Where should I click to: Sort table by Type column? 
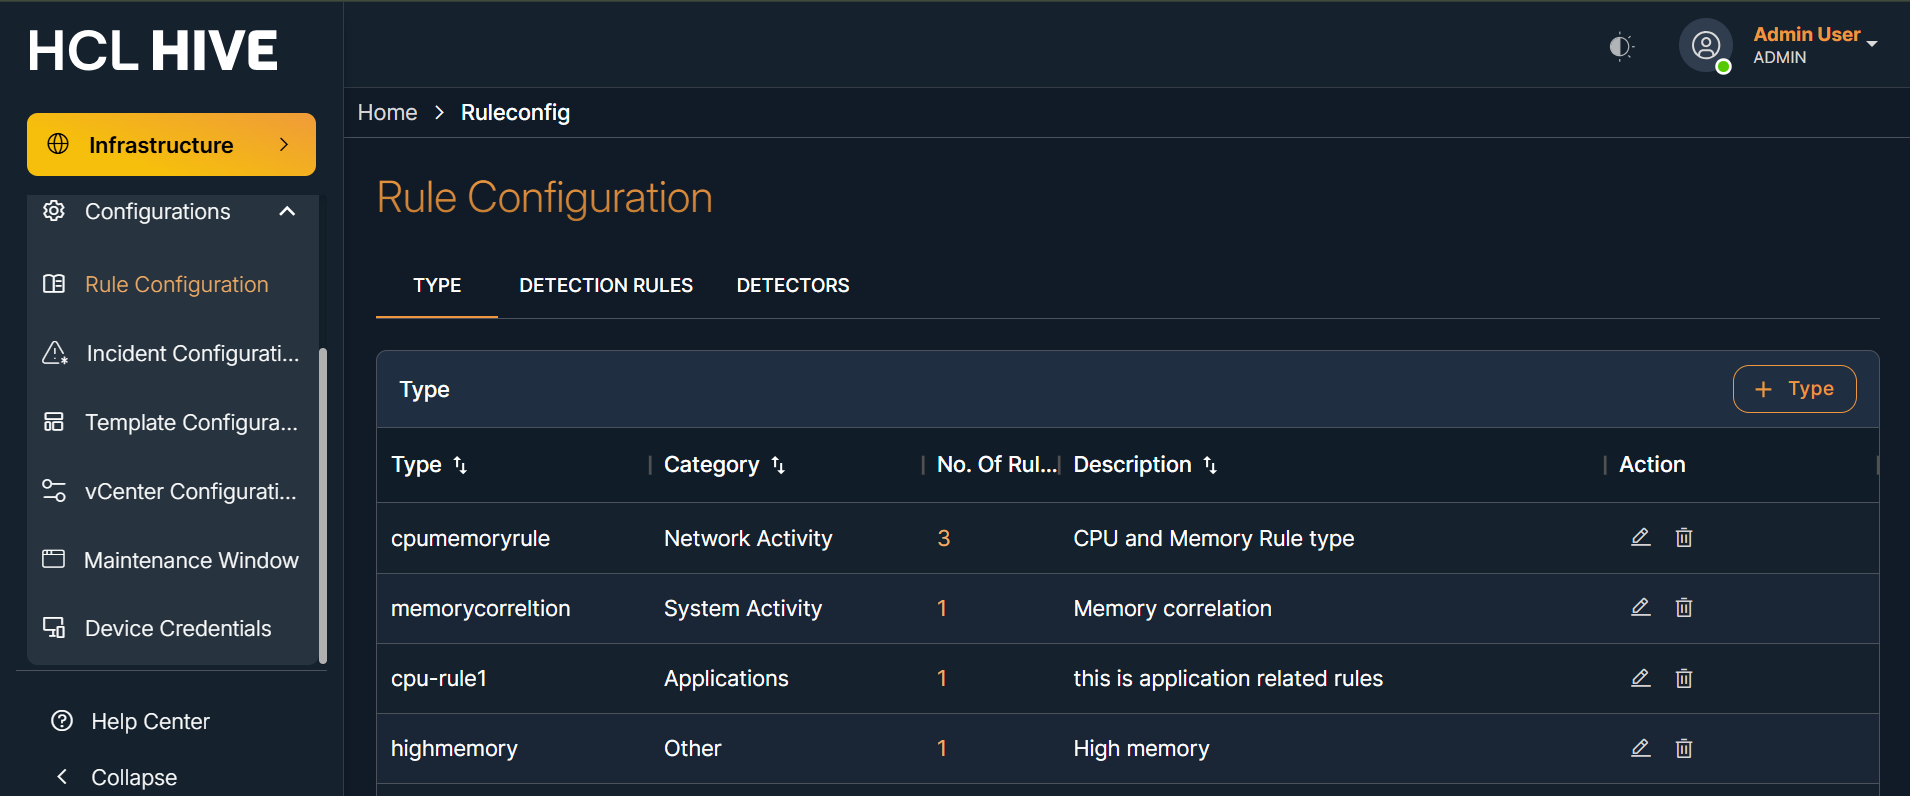[460, 465]
